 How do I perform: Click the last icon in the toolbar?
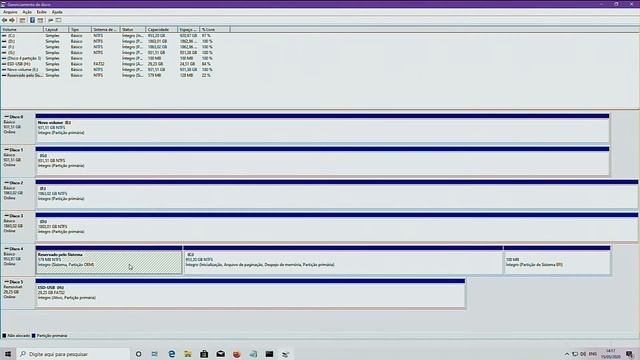pyautogui.click(x=59, y=20)
